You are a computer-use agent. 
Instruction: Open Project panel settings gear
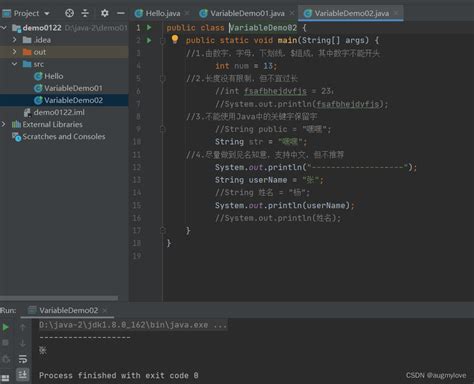pyautogui.click(x=105, y=13)
